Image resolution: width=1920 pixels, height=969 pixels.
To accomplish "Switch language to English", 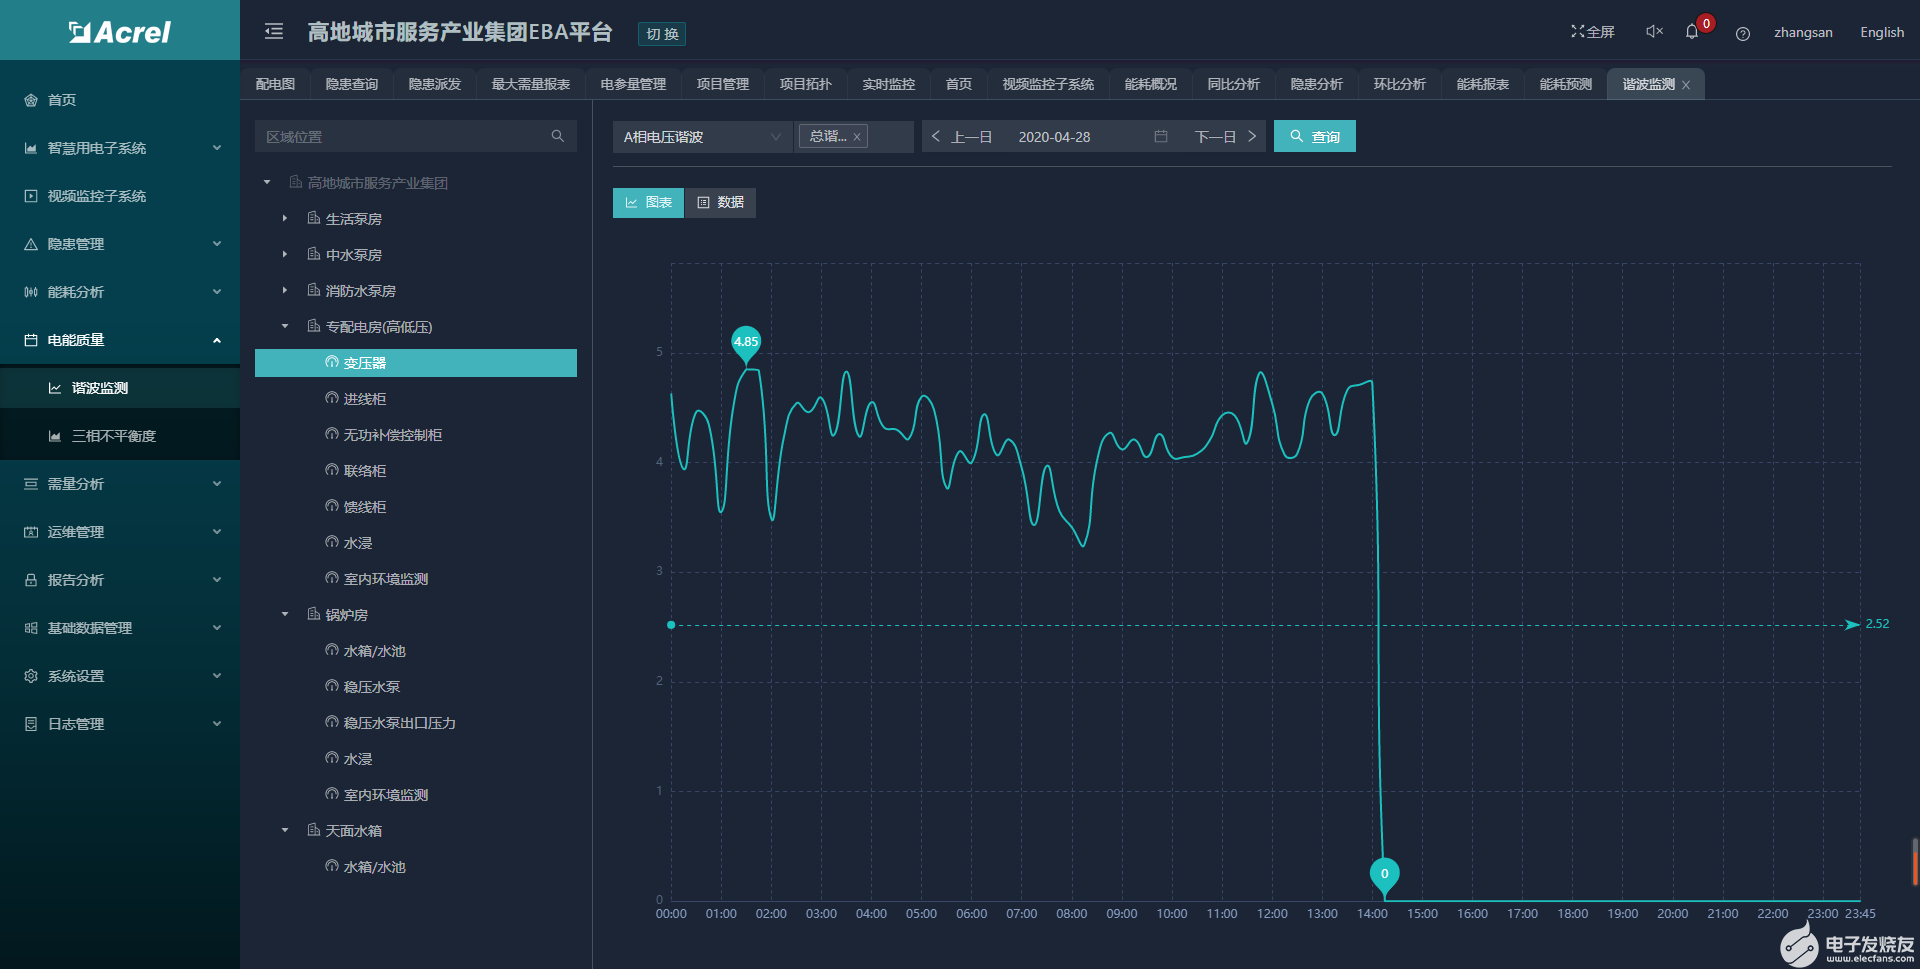I will [1881, 33].
